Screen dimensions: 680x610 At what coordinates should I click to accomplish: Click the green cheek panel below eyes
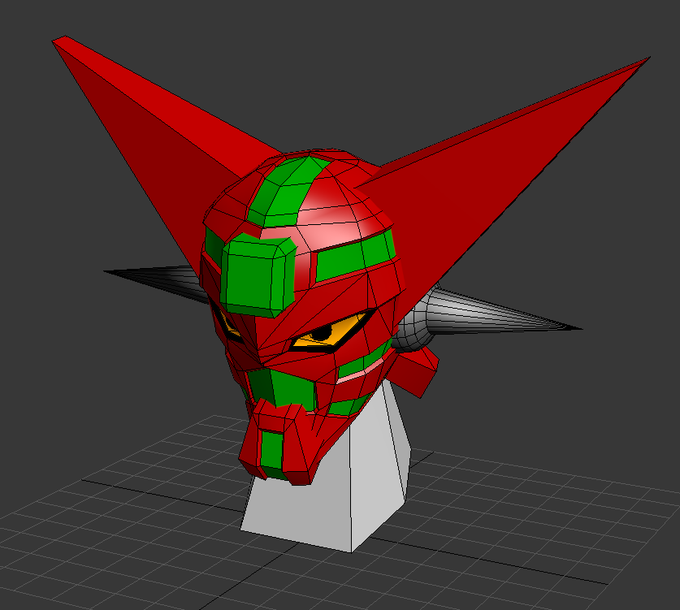point(286,388)
